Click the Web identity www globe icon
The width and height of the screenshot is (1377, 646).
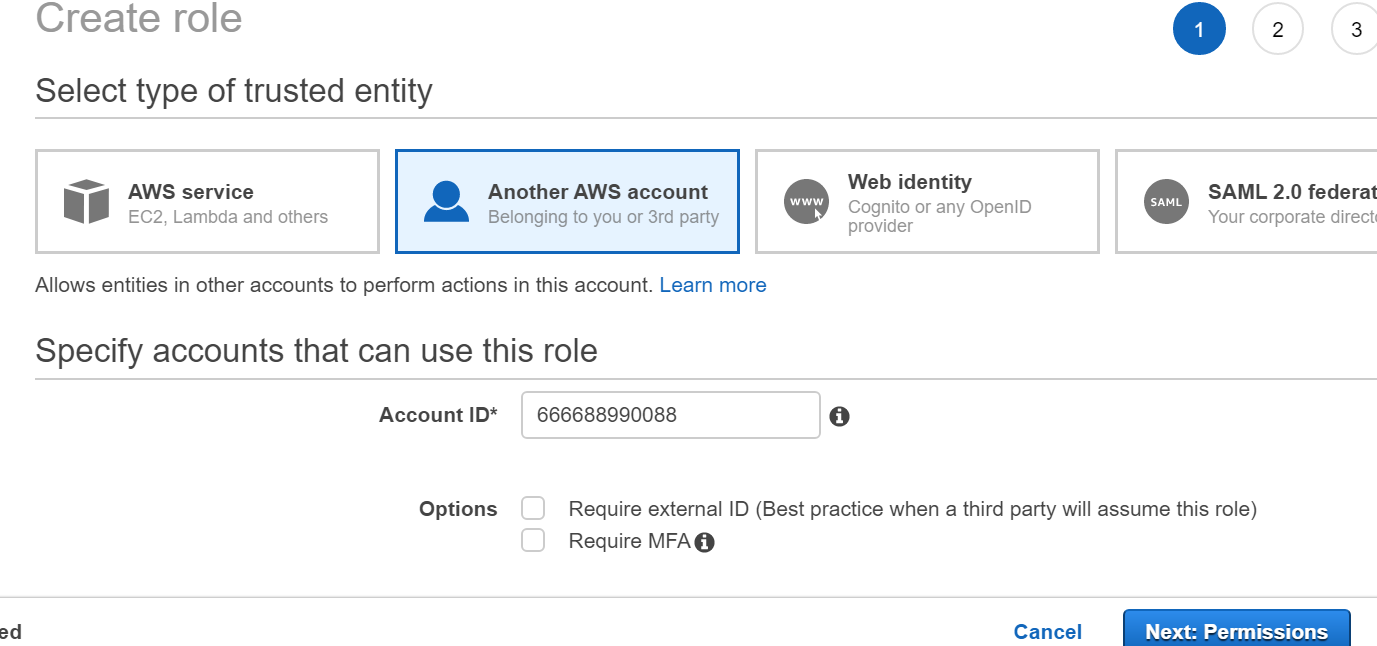[806, 202]
